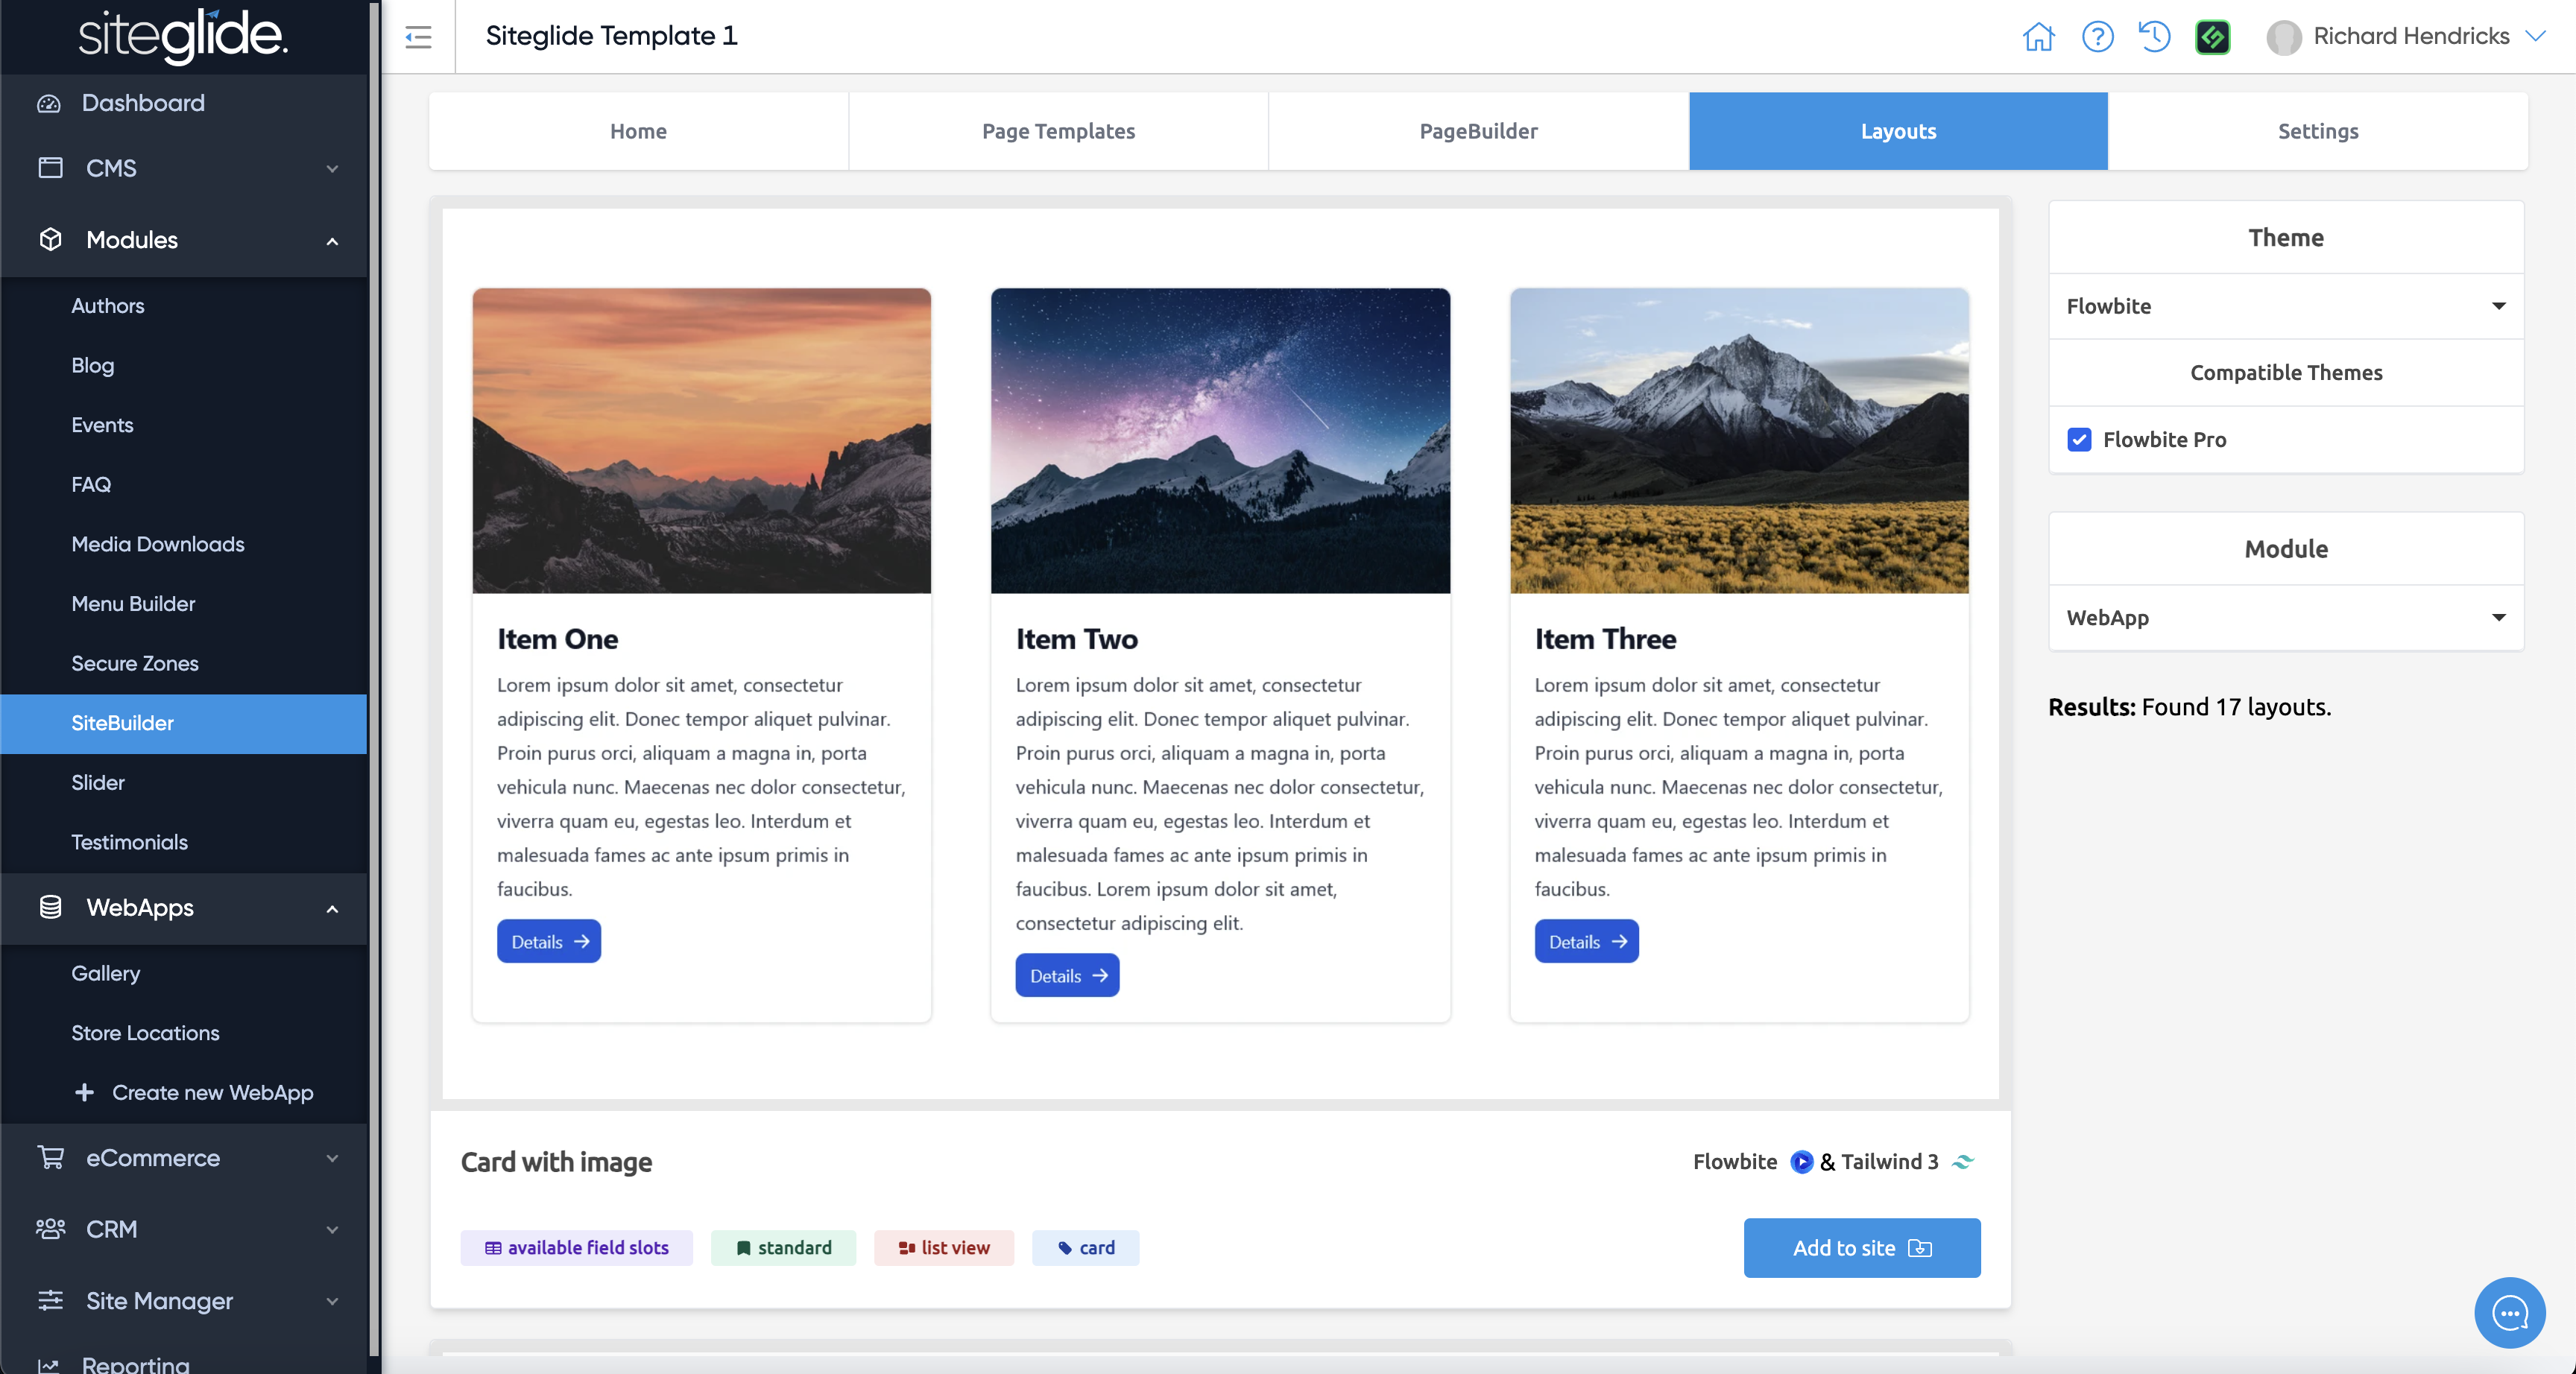The height and width of the screenshot is (1374, 2576).
Task: Open the WebApp module dropdown
Action: (x=2285, y=617)
